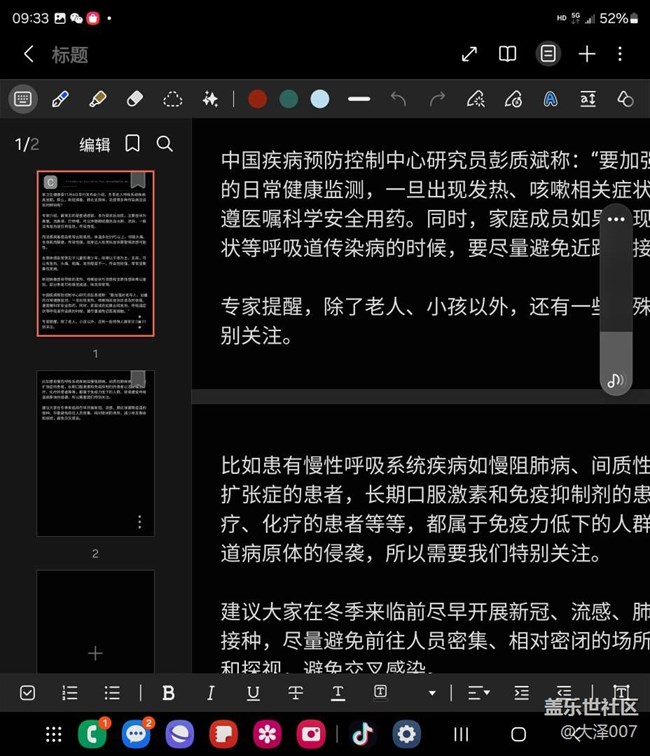650x756 pixels.
Task: Select the keyboard text input mode
Action: pos(23,98)
